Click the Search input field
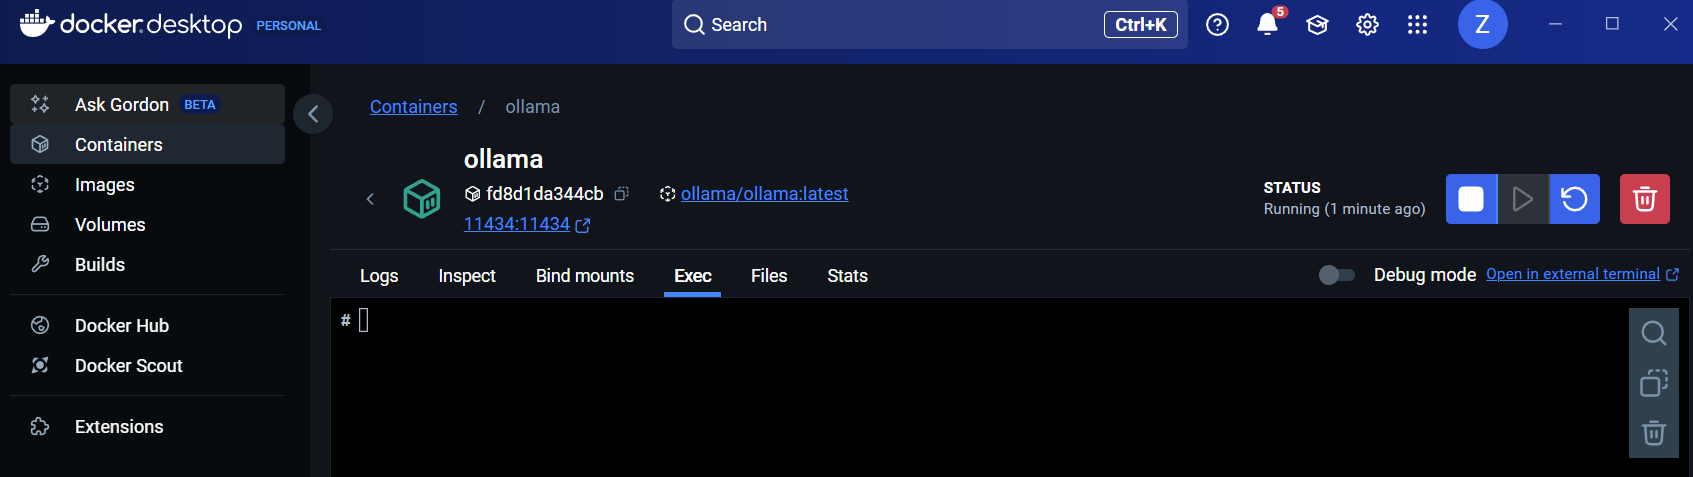Viewport: 1693px width, 477px height. 929,25
